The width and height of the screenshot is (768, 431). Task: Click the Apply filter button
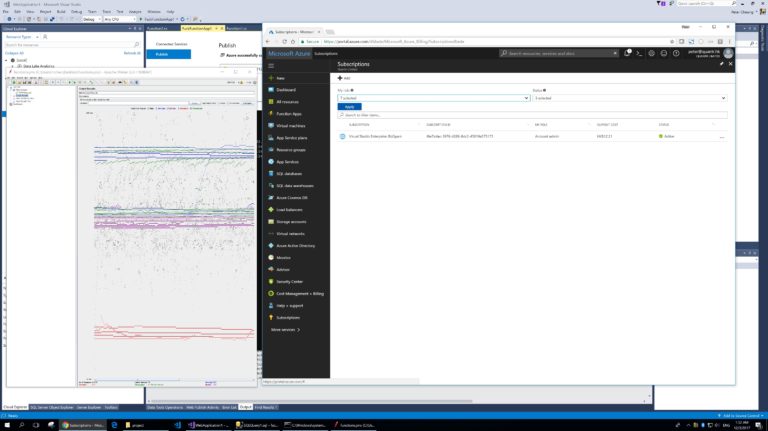click(349, 106)
